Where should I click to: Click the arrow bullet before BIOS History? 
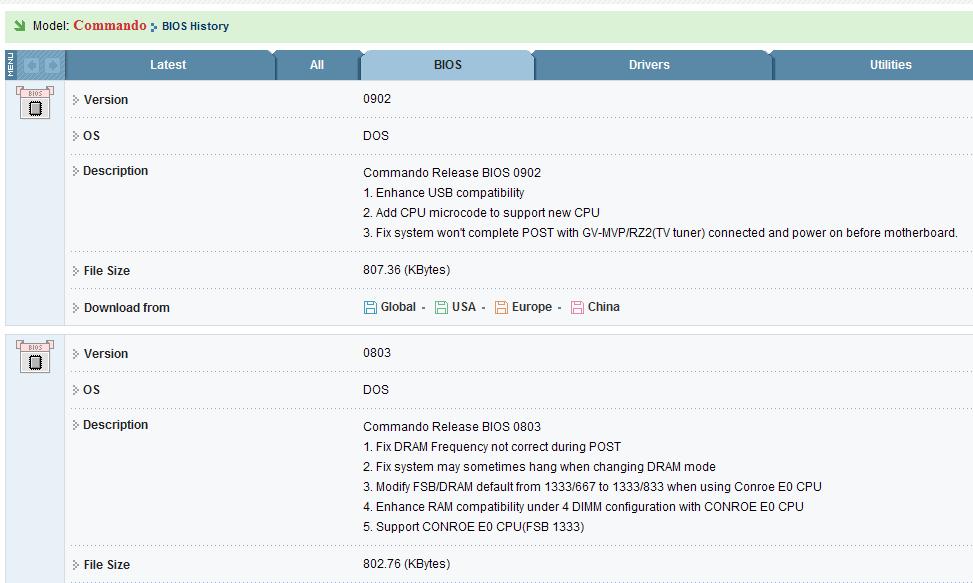154,27
